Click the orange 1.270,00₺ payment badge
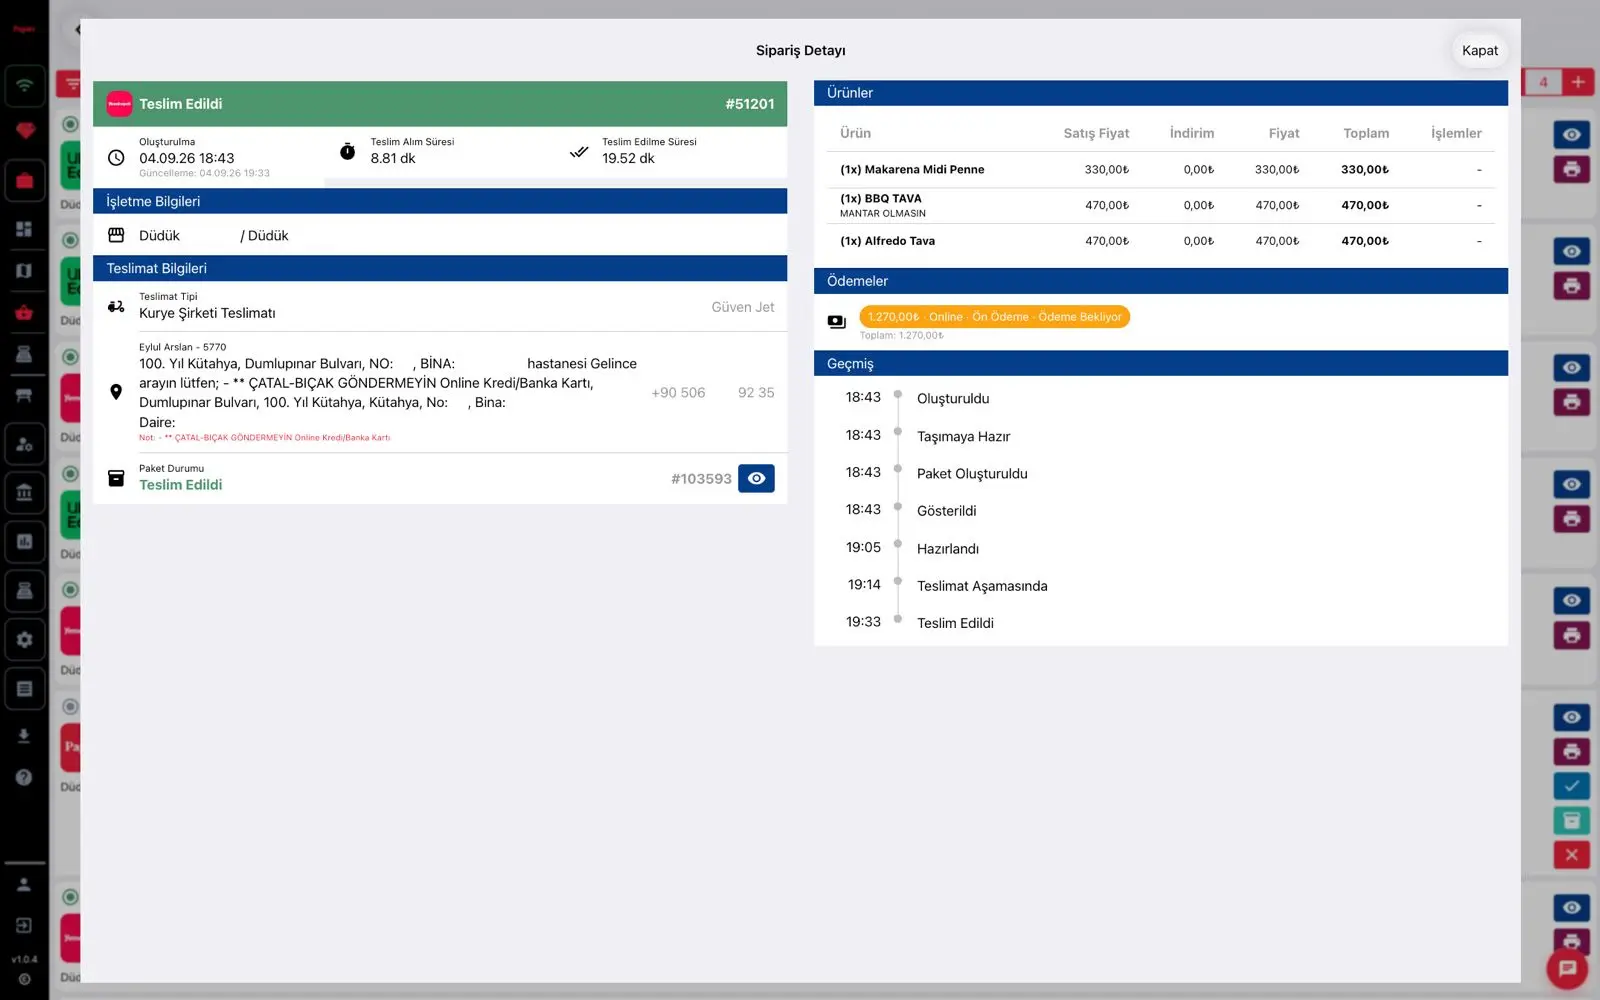This screenshot has width=1600, height=1000. (x=994, y=317)
